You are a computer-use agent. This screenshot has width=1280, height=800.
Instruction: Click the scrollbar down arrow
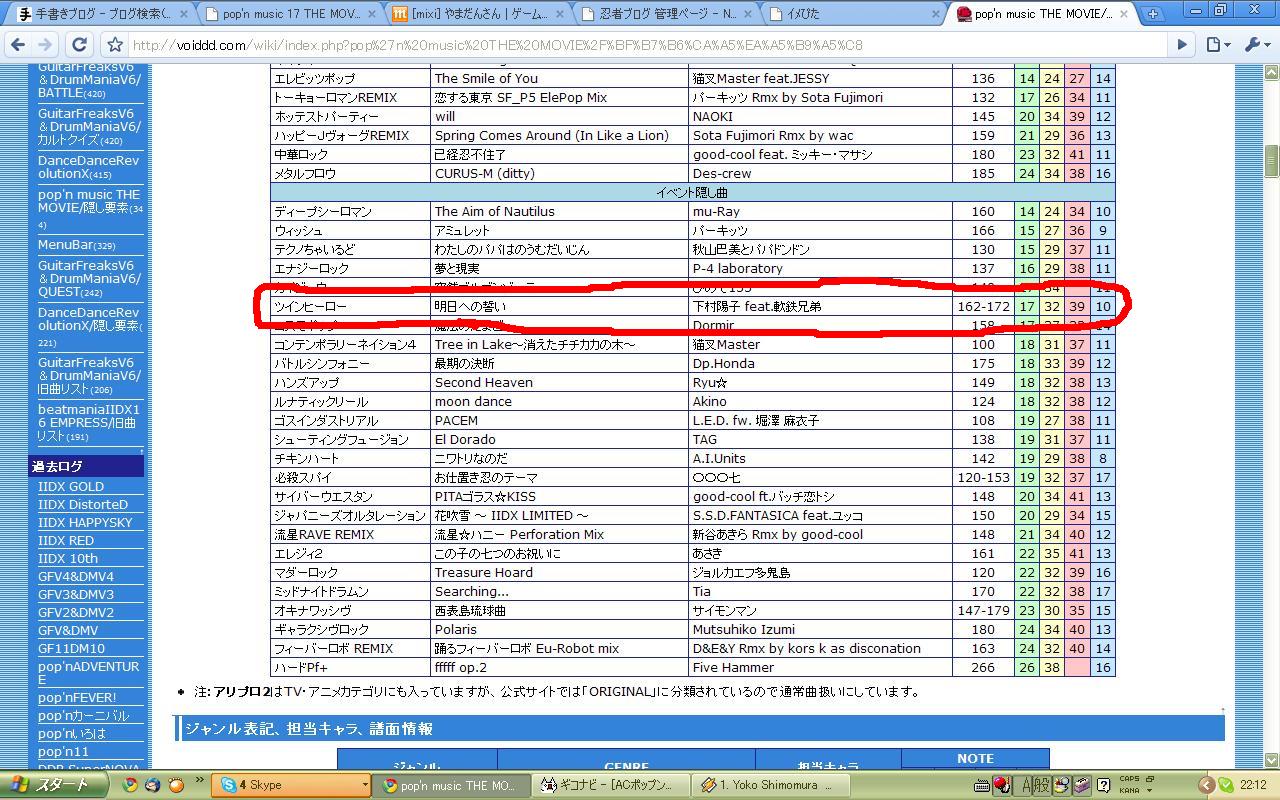[x=1271, y=760]
